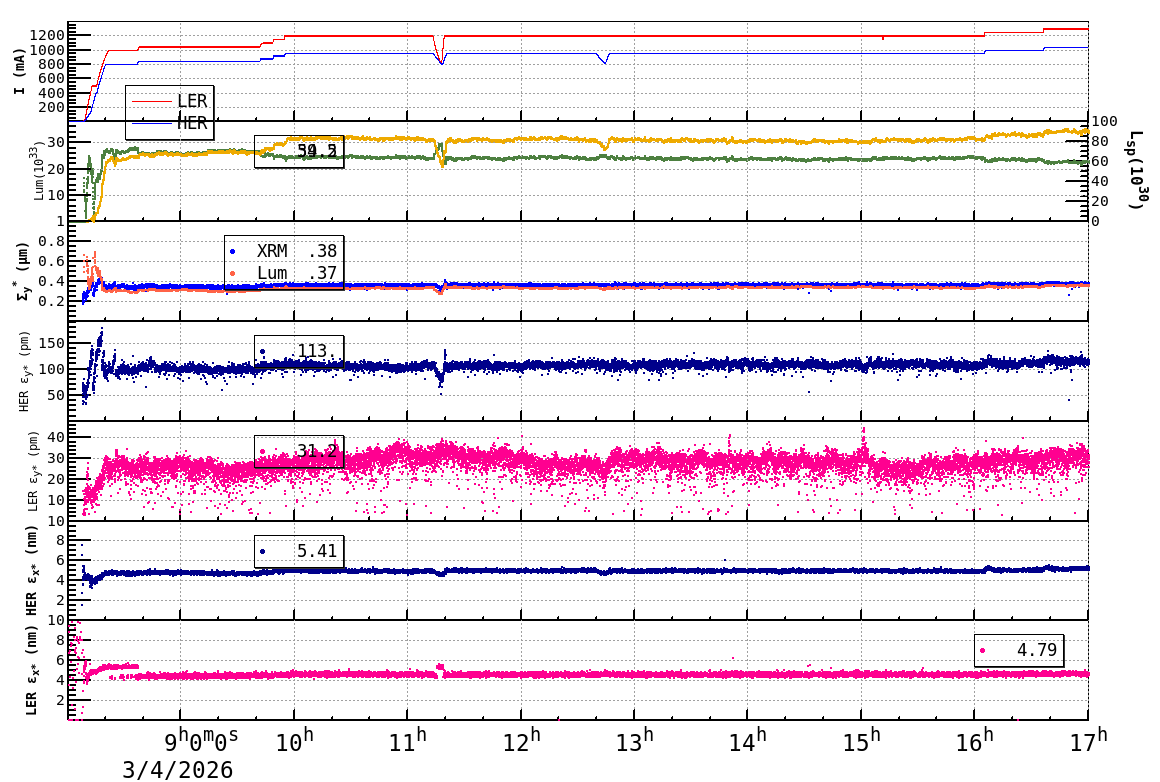Click the 113 value legend box
Image resolution: width=1160 pixels, height=782 pixels.
pos(299,351)
